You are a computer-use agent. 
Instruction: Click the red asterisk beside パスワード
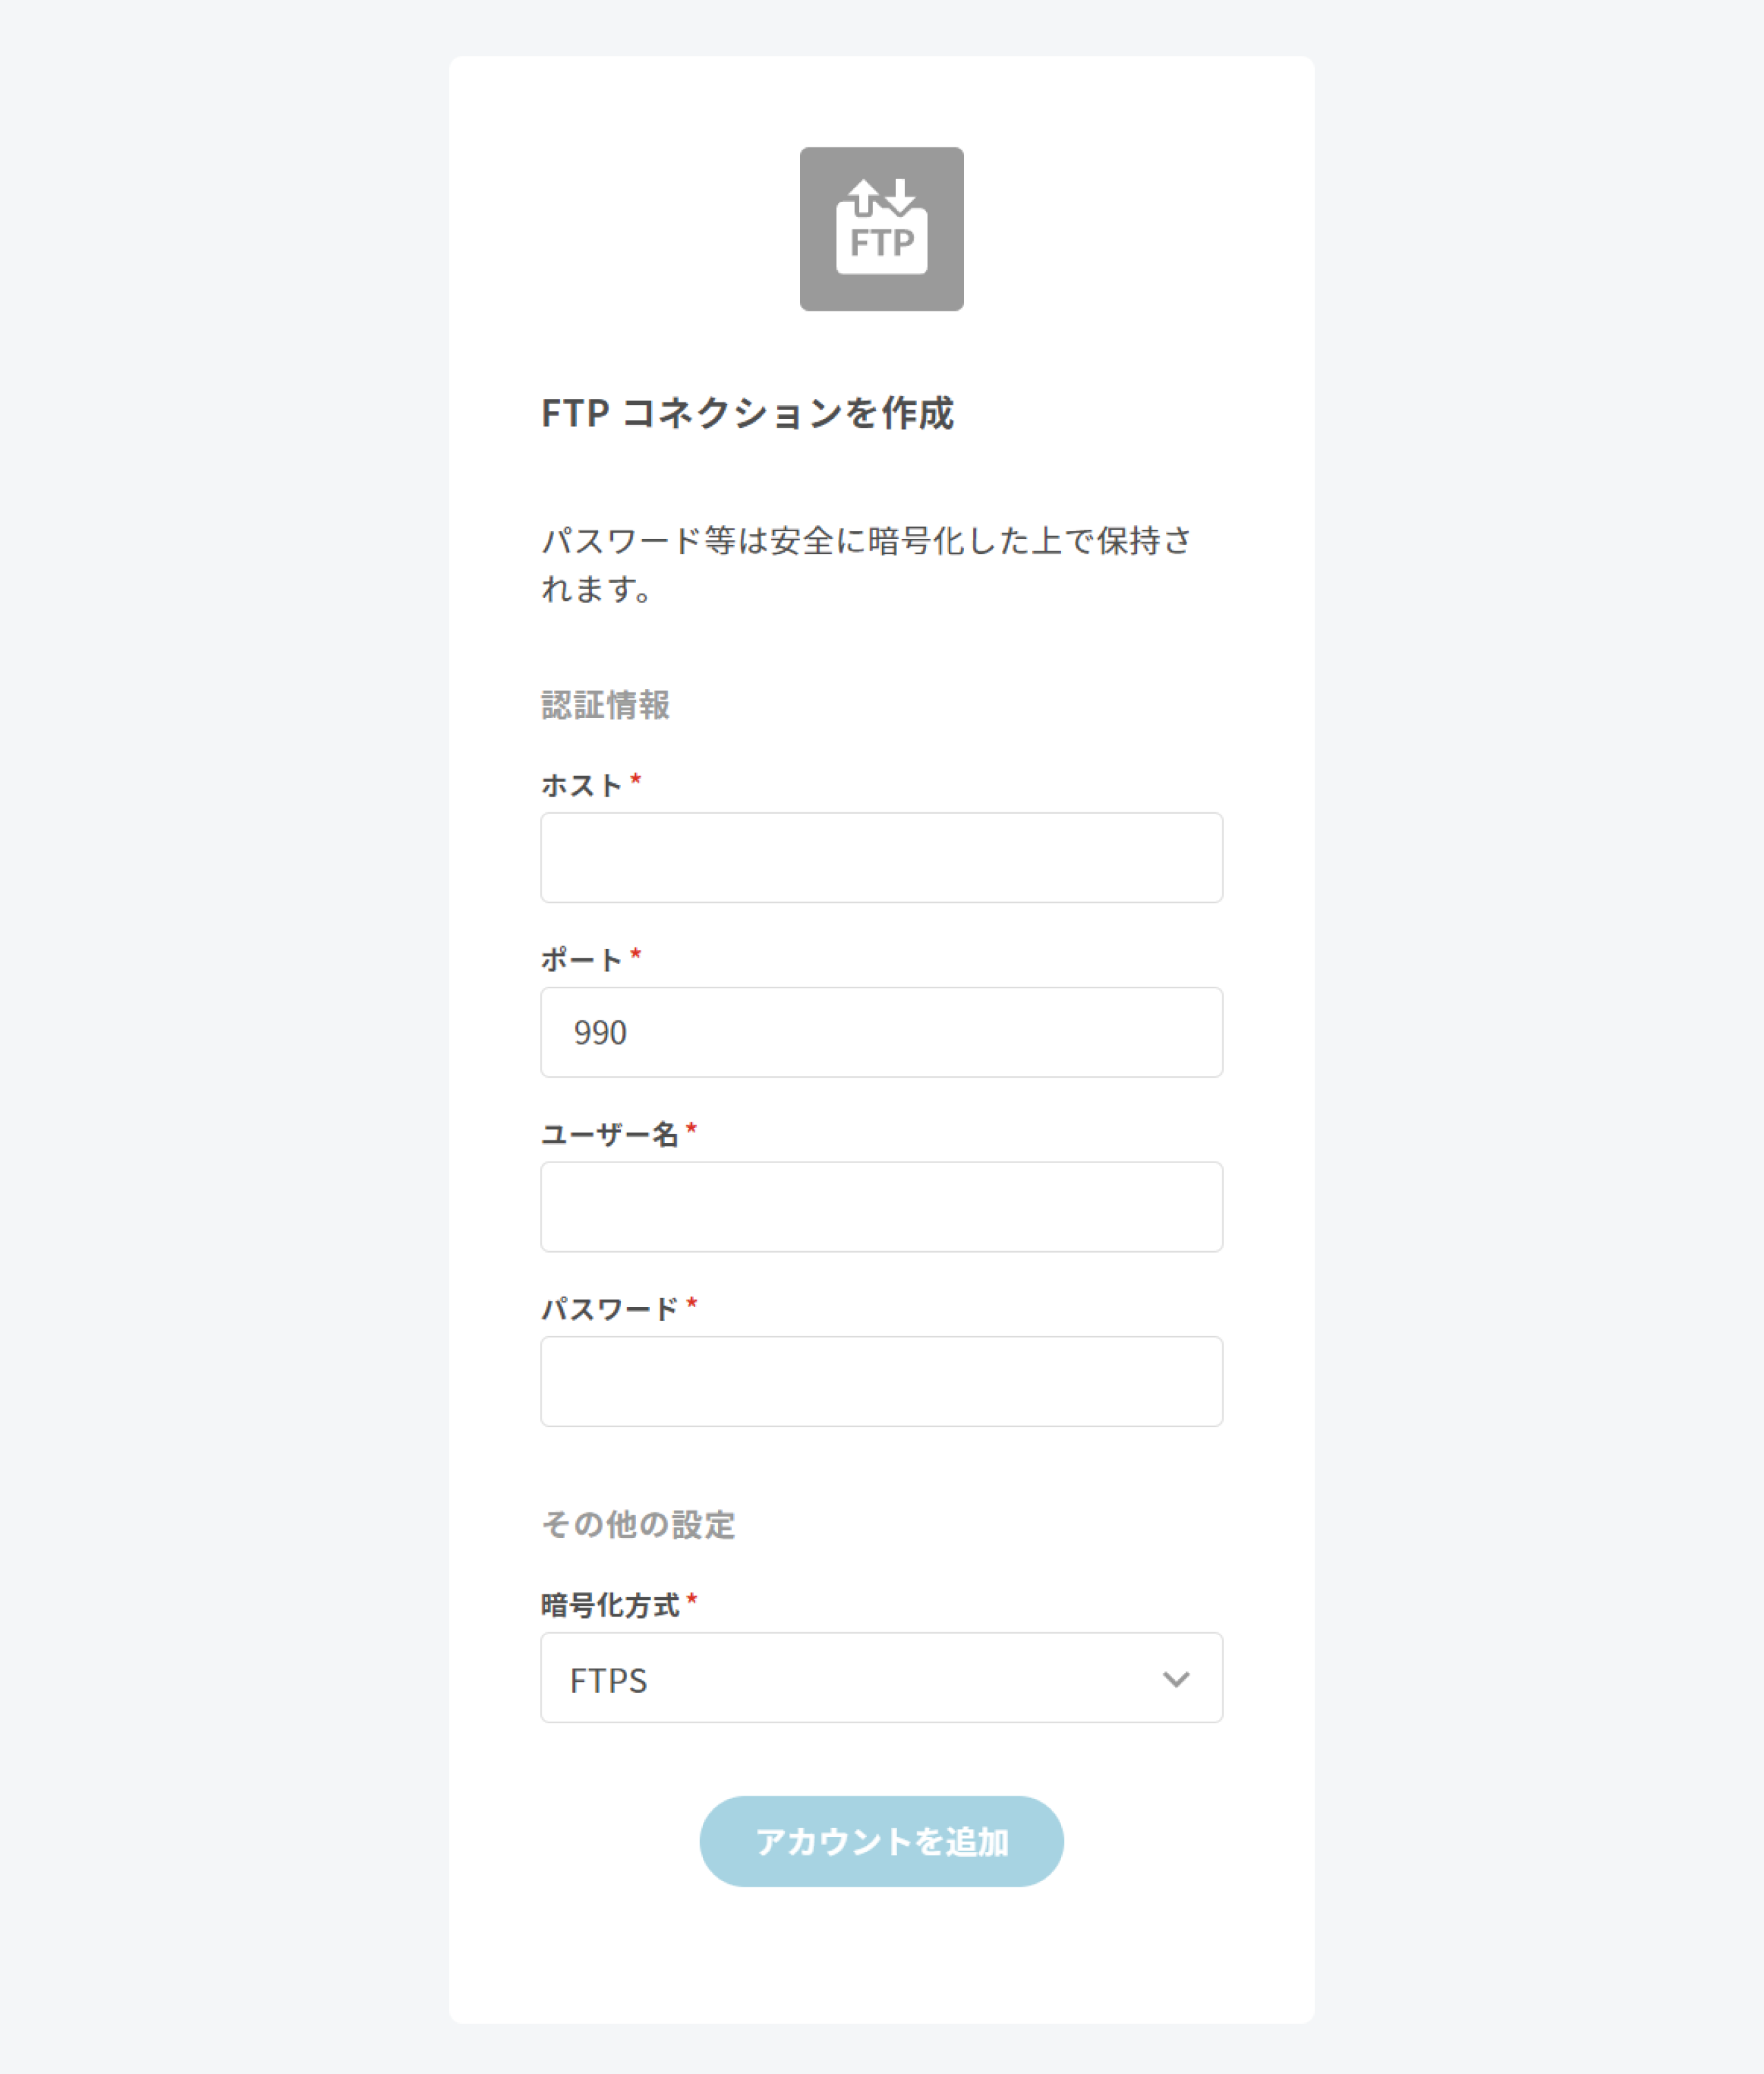[x=692, y=1304]
